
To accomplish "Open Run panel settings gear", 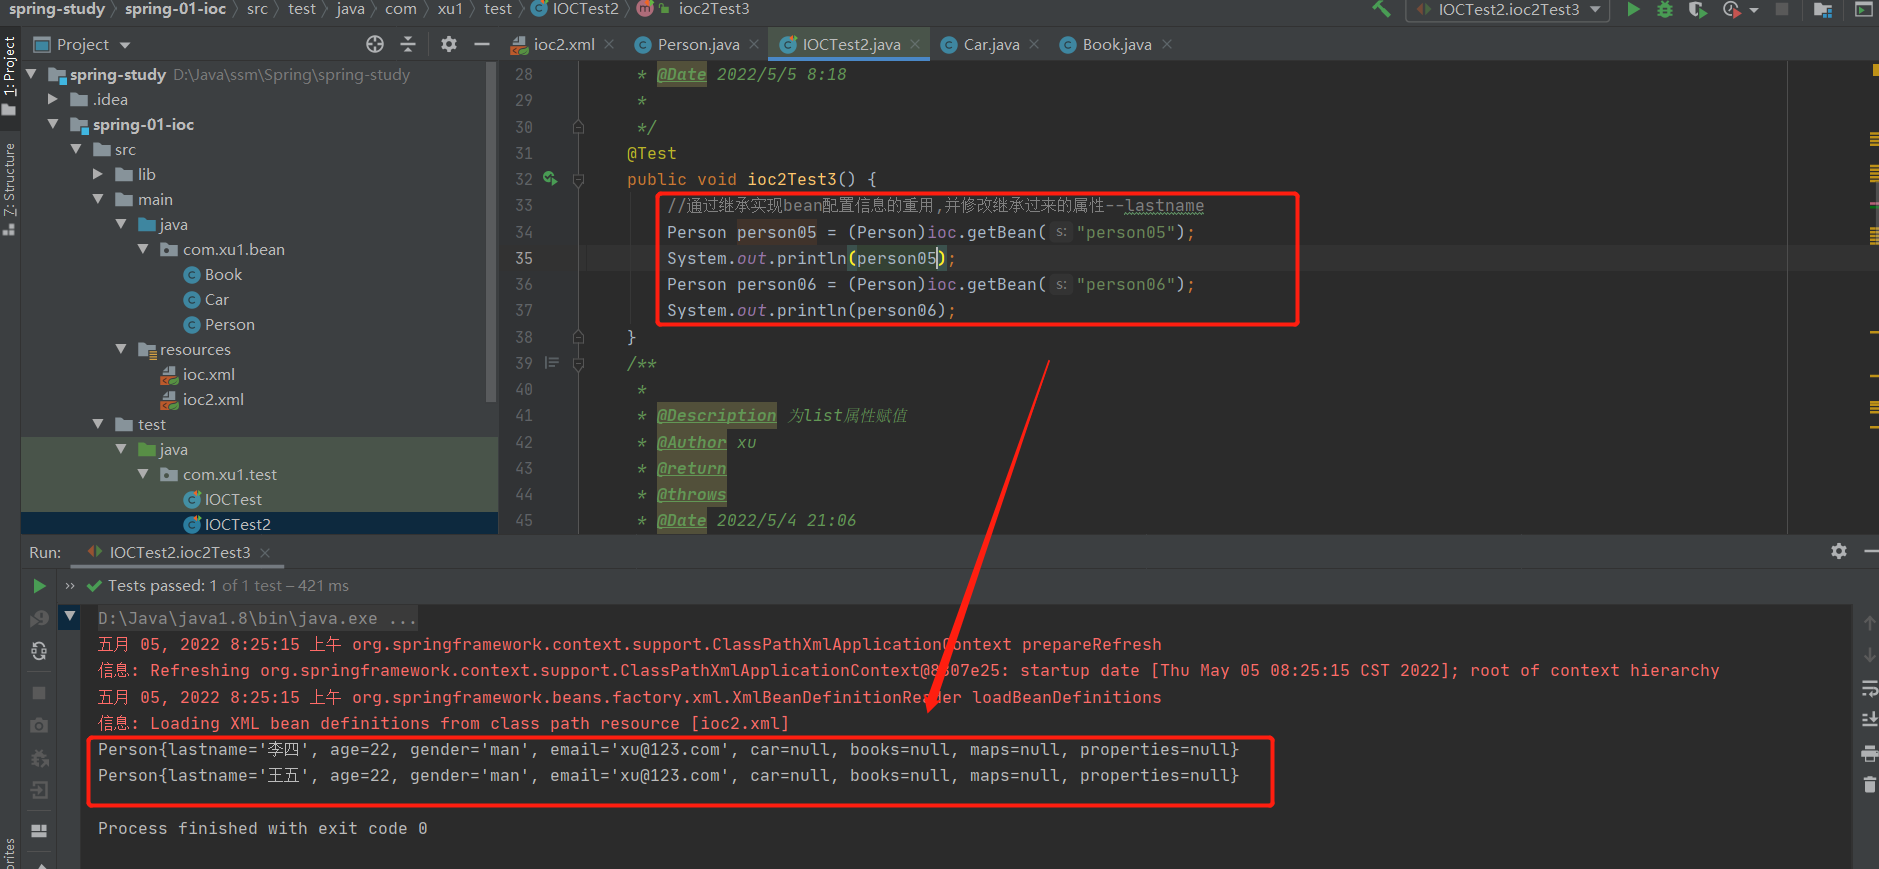I will click(1839, 551).
